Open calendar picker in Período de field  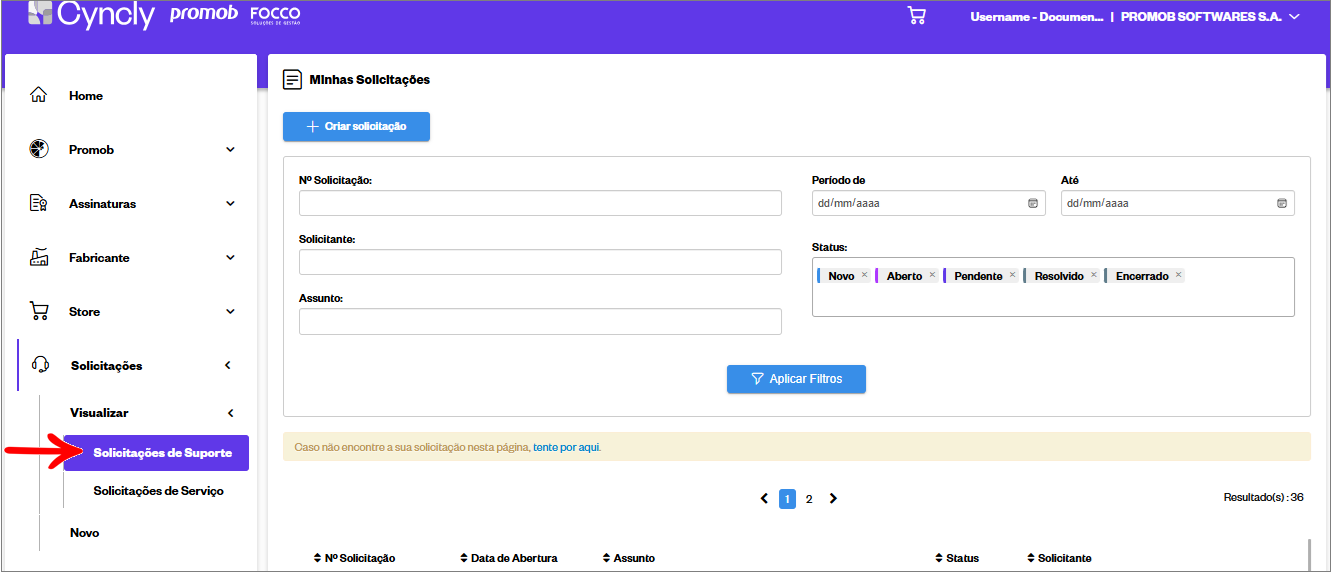tap(1033, 203)
